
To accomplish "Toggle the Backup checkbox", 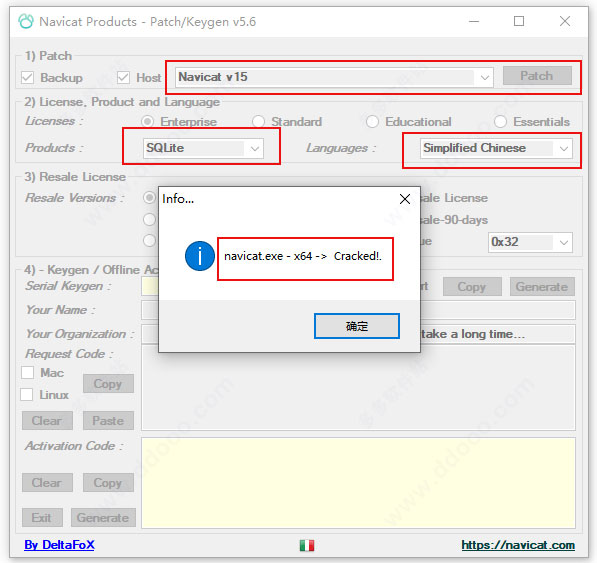I will tap(27, 78).
